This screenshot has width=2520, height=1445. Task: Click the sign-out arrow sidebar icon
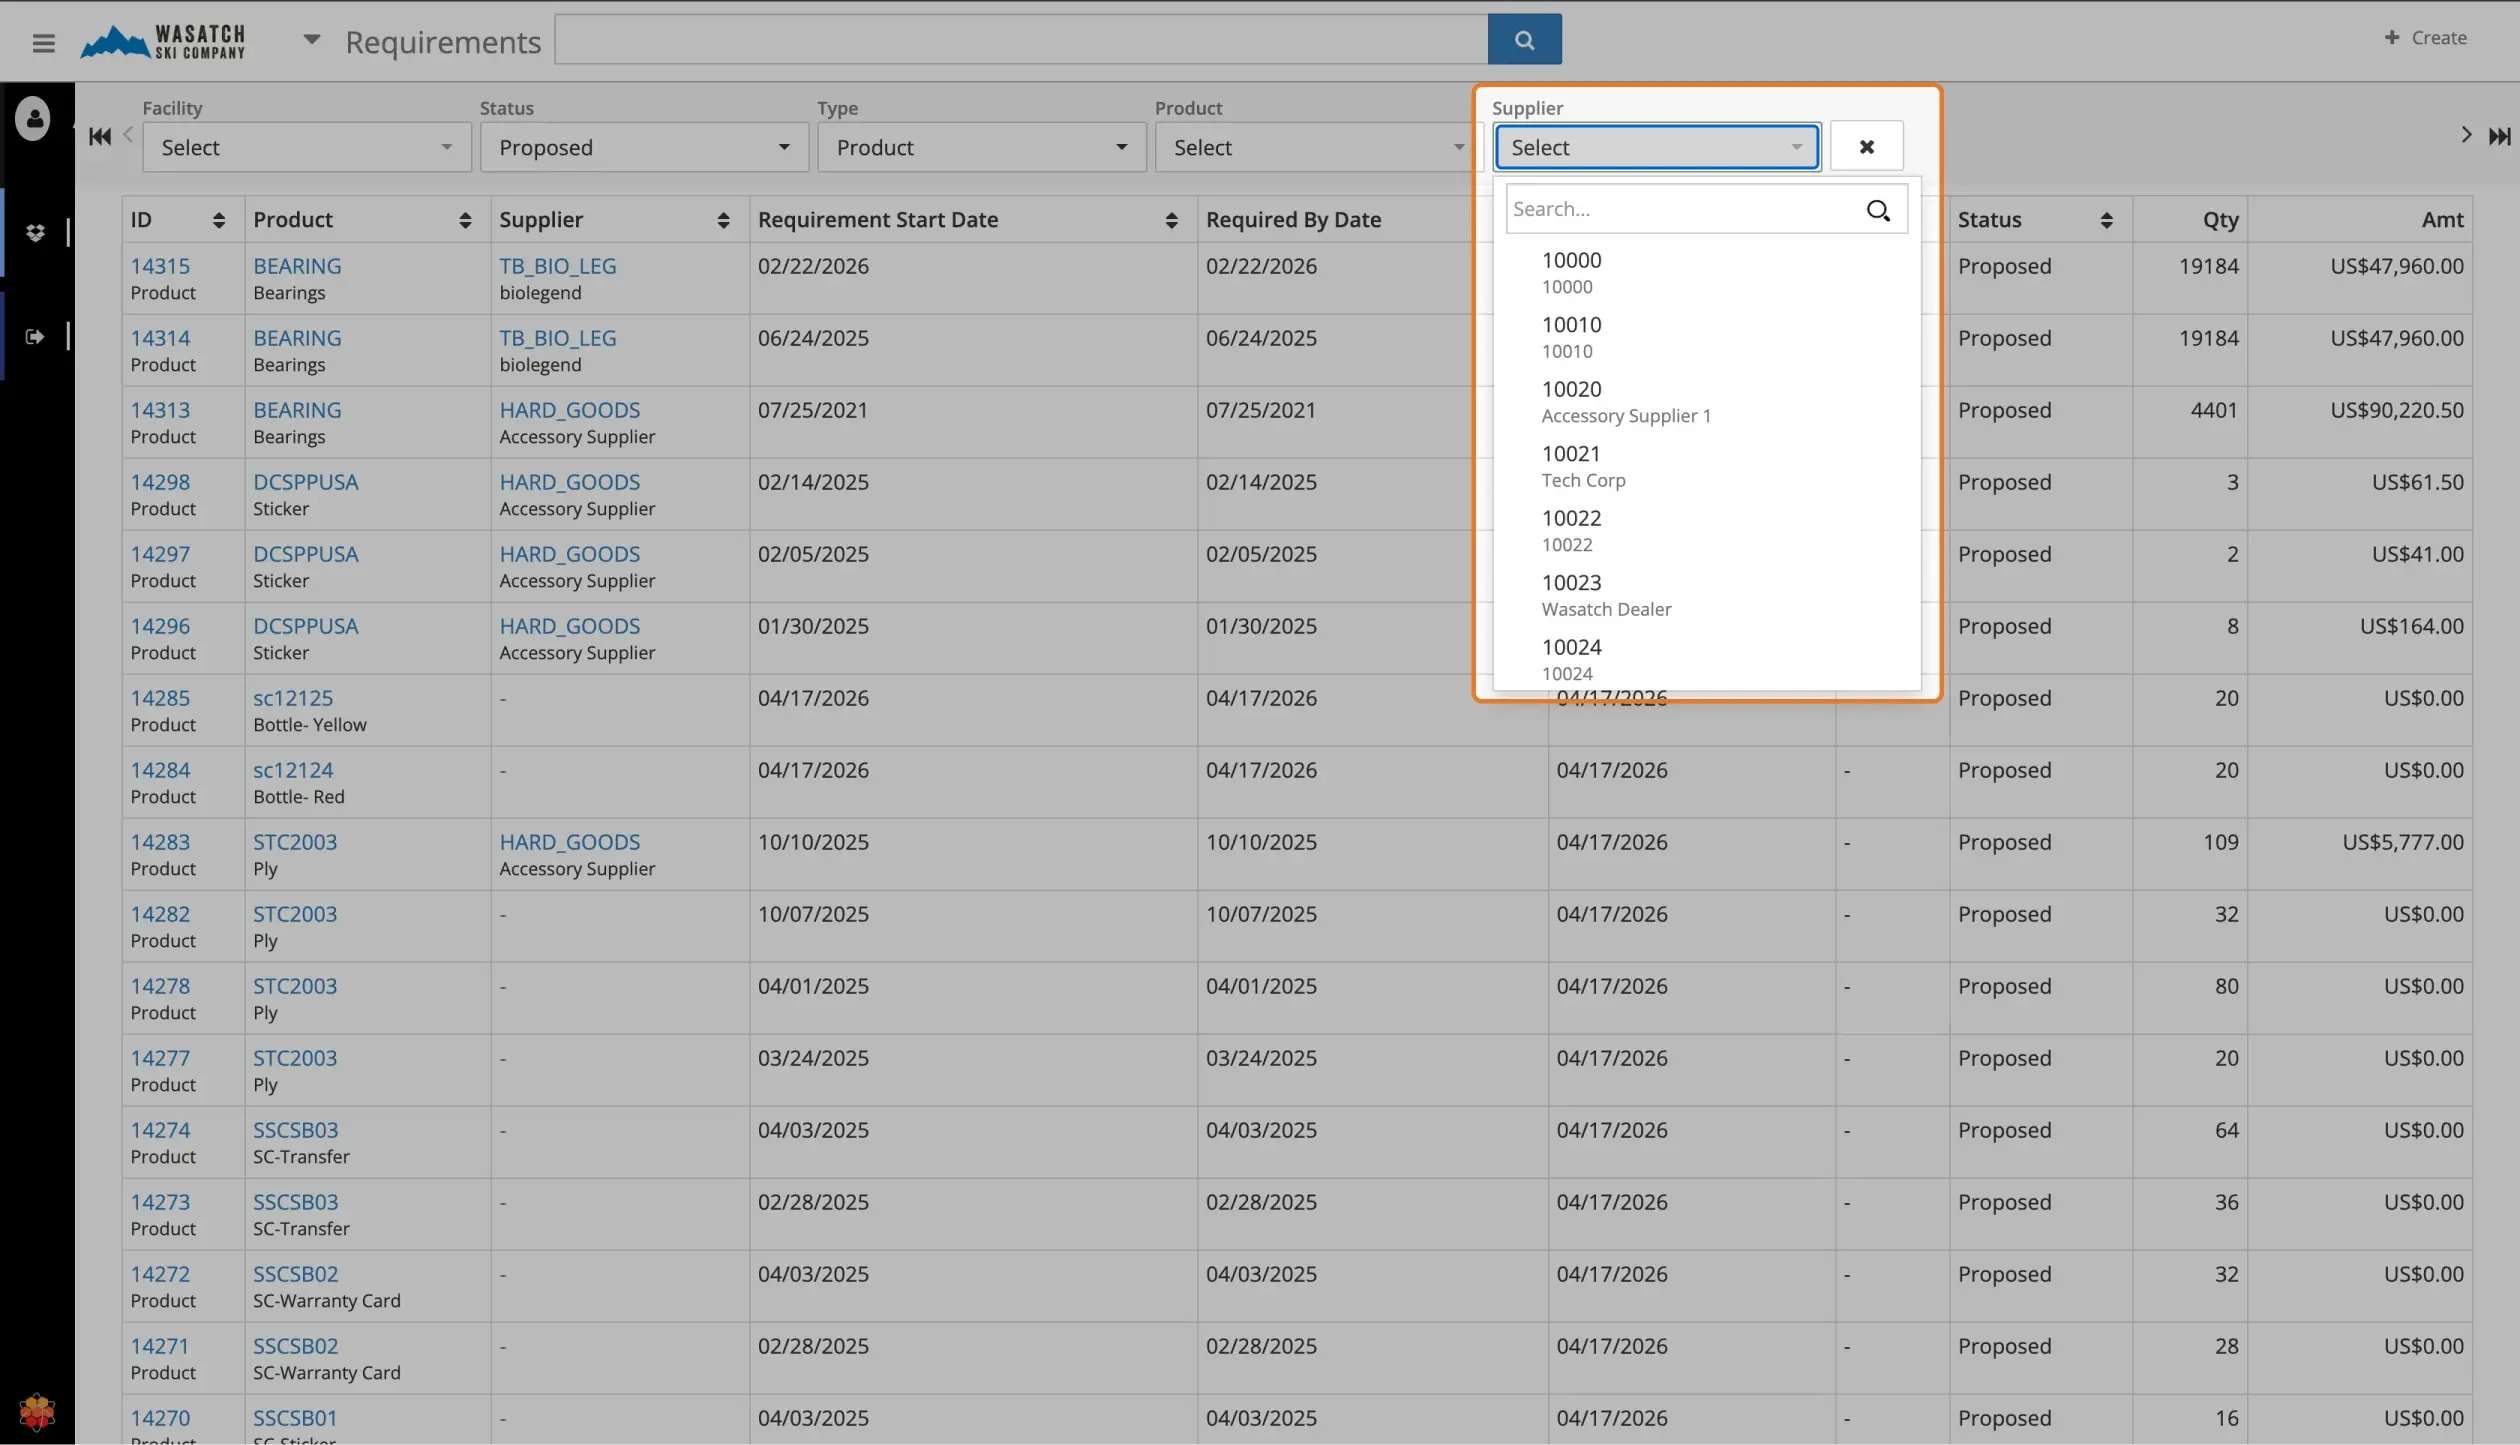point(35,337)
